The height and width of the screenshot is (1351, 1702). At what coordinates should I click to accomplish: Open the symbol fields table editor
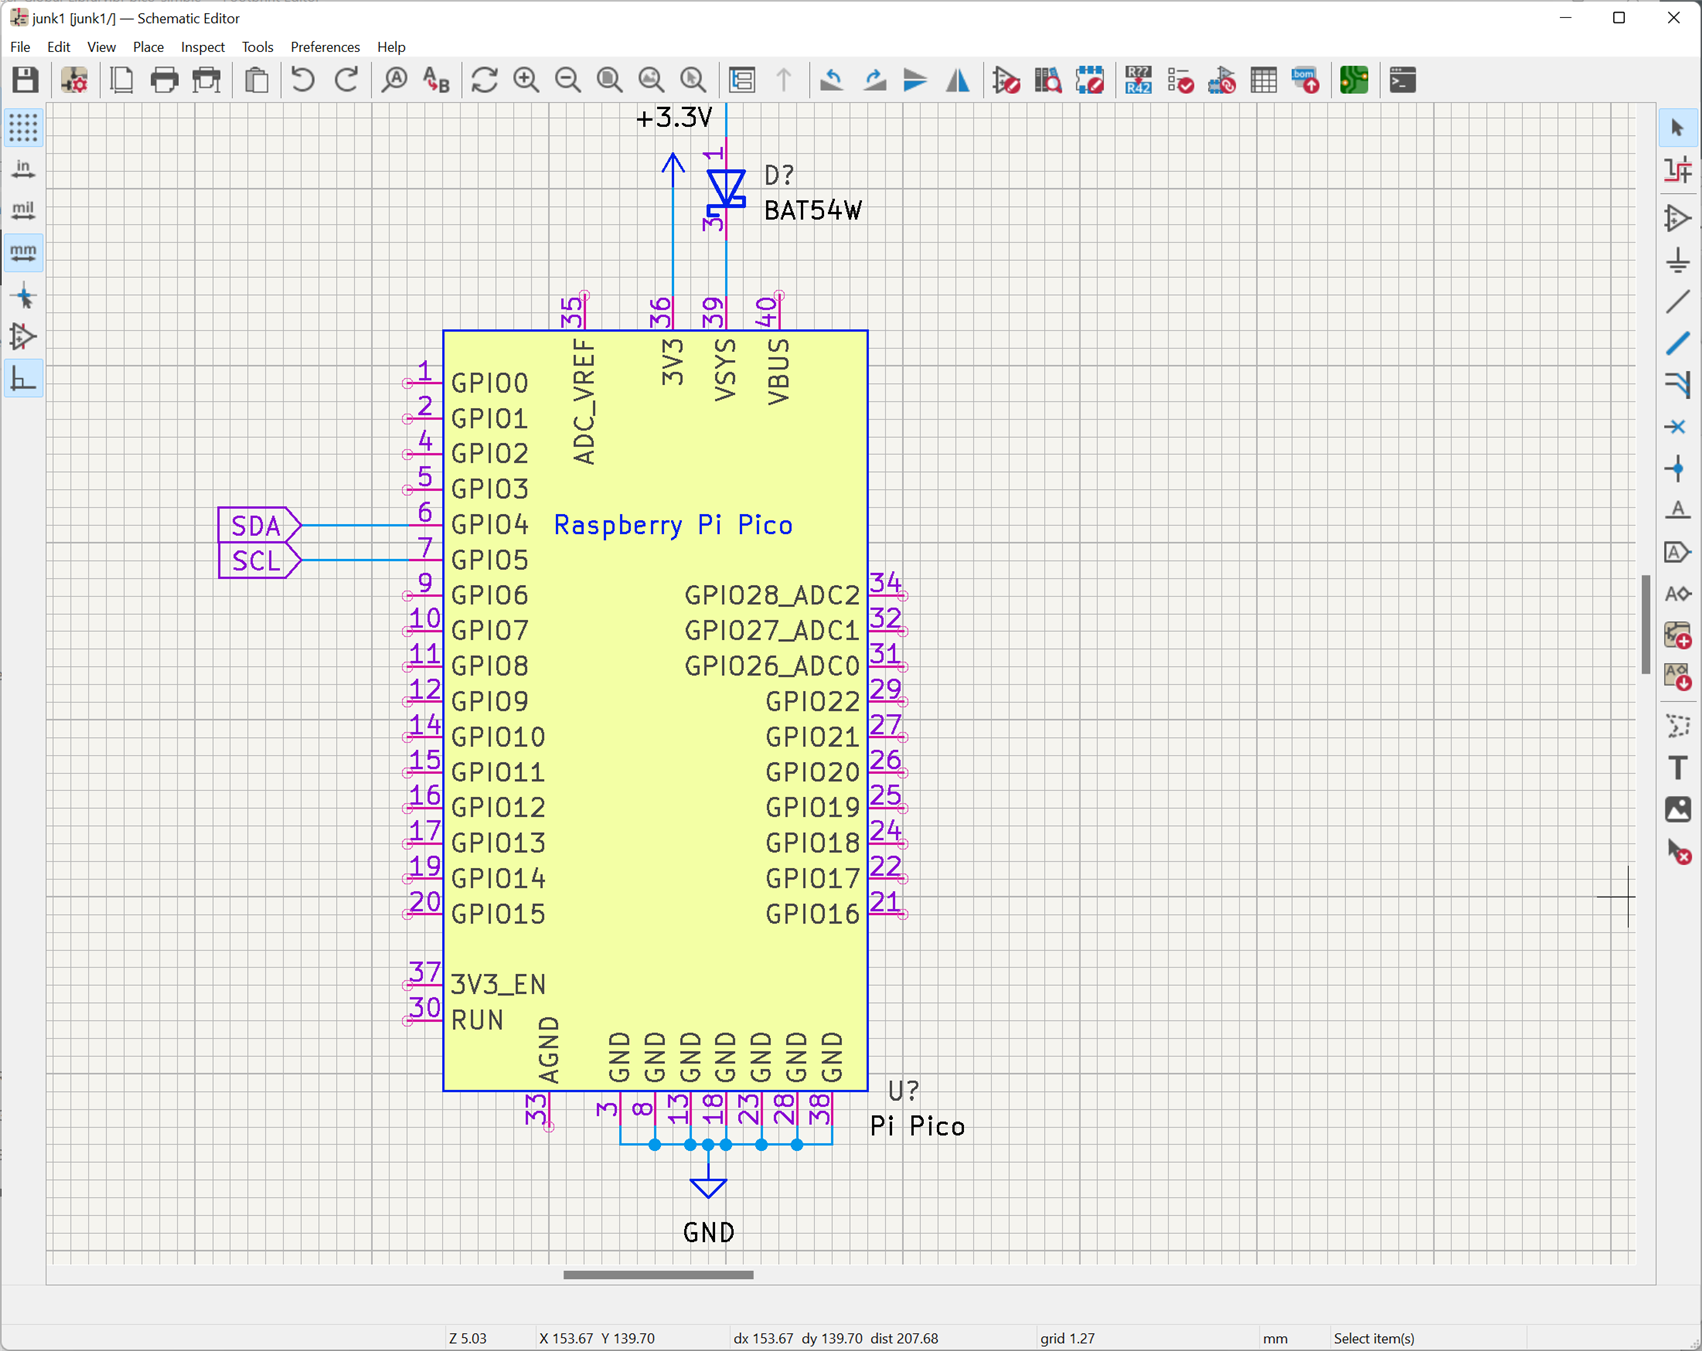pyautogui.click(x=1264, y=80)
